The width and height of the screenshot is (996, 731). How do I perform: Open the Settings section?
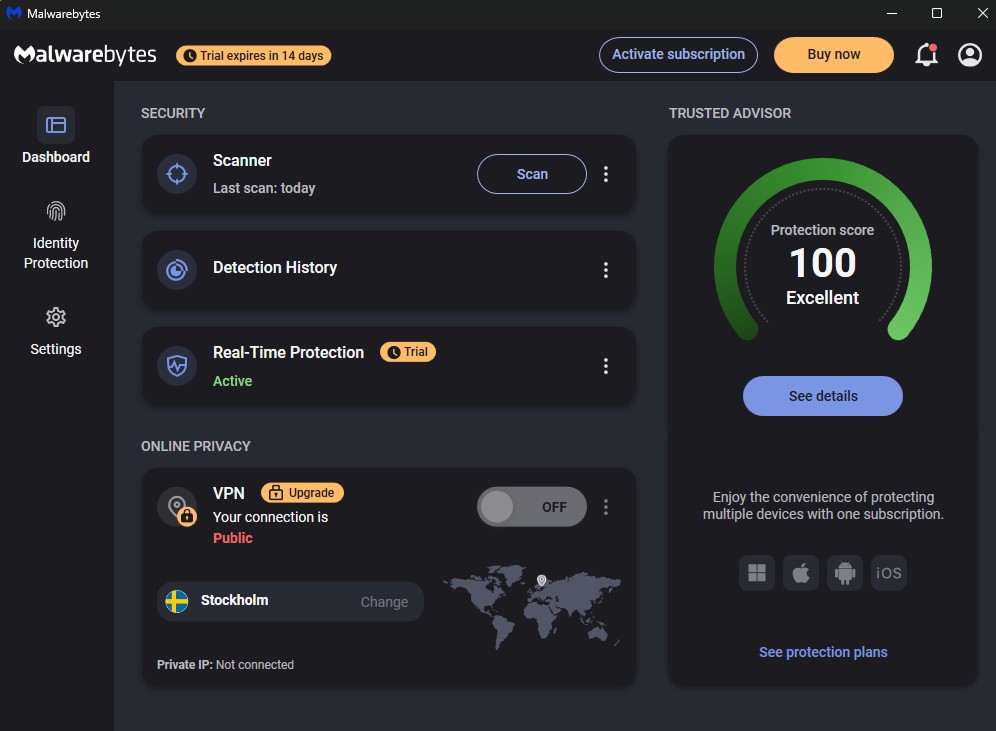pos(56,332)
